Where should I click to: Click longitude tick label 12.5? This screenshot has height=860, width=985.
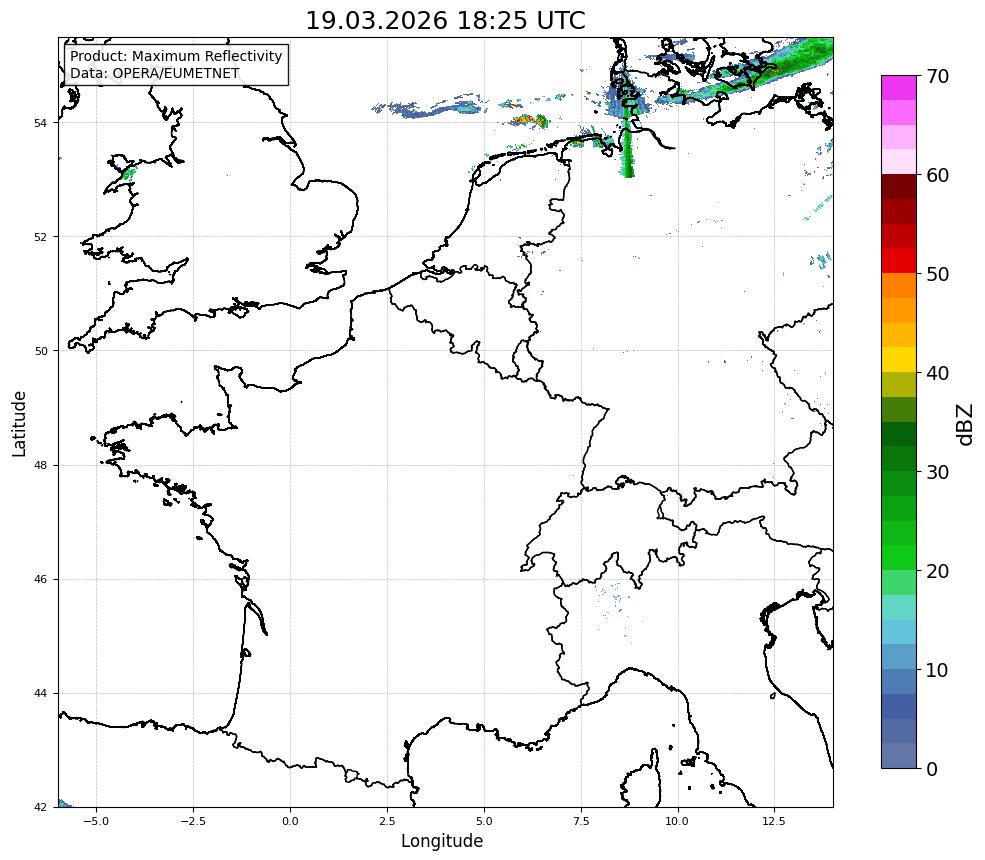click(x=775, y=821)
